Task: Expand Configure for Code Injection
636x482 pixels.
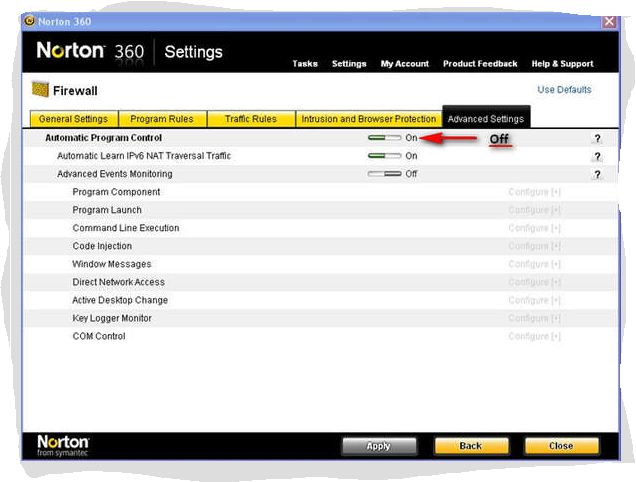Action: (x=534, y=246)
